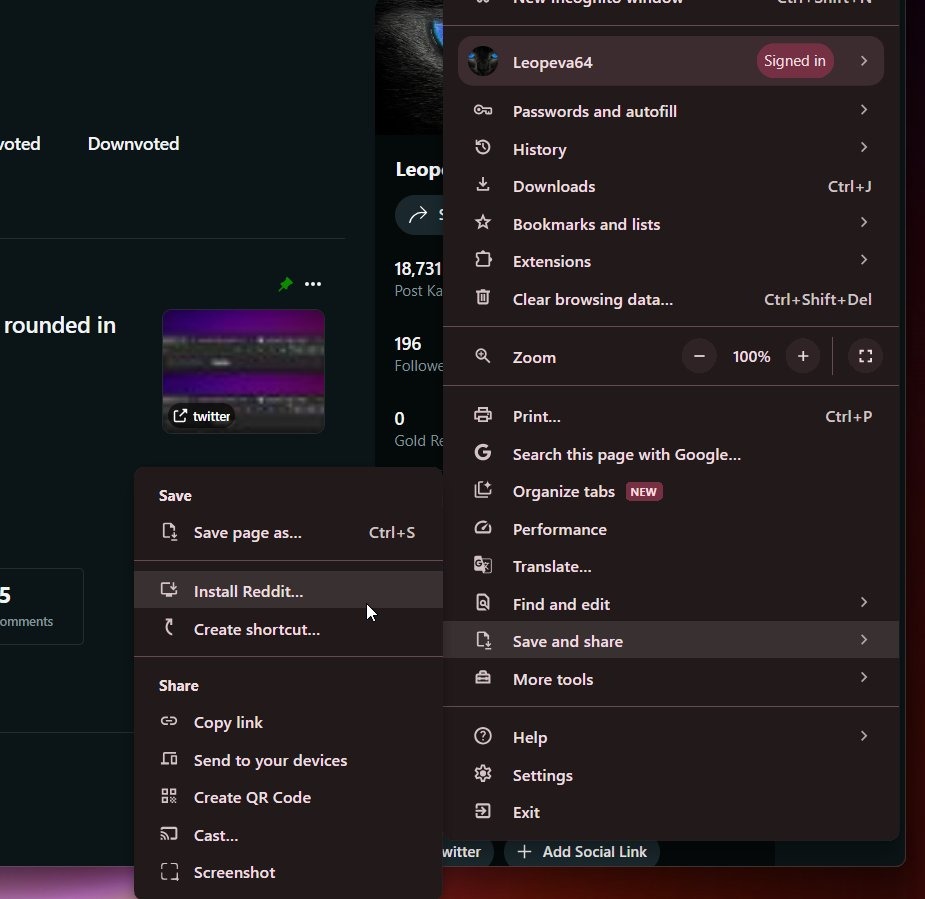
Task: Click the Bookmarks star icon
Action: pos(483,222)
